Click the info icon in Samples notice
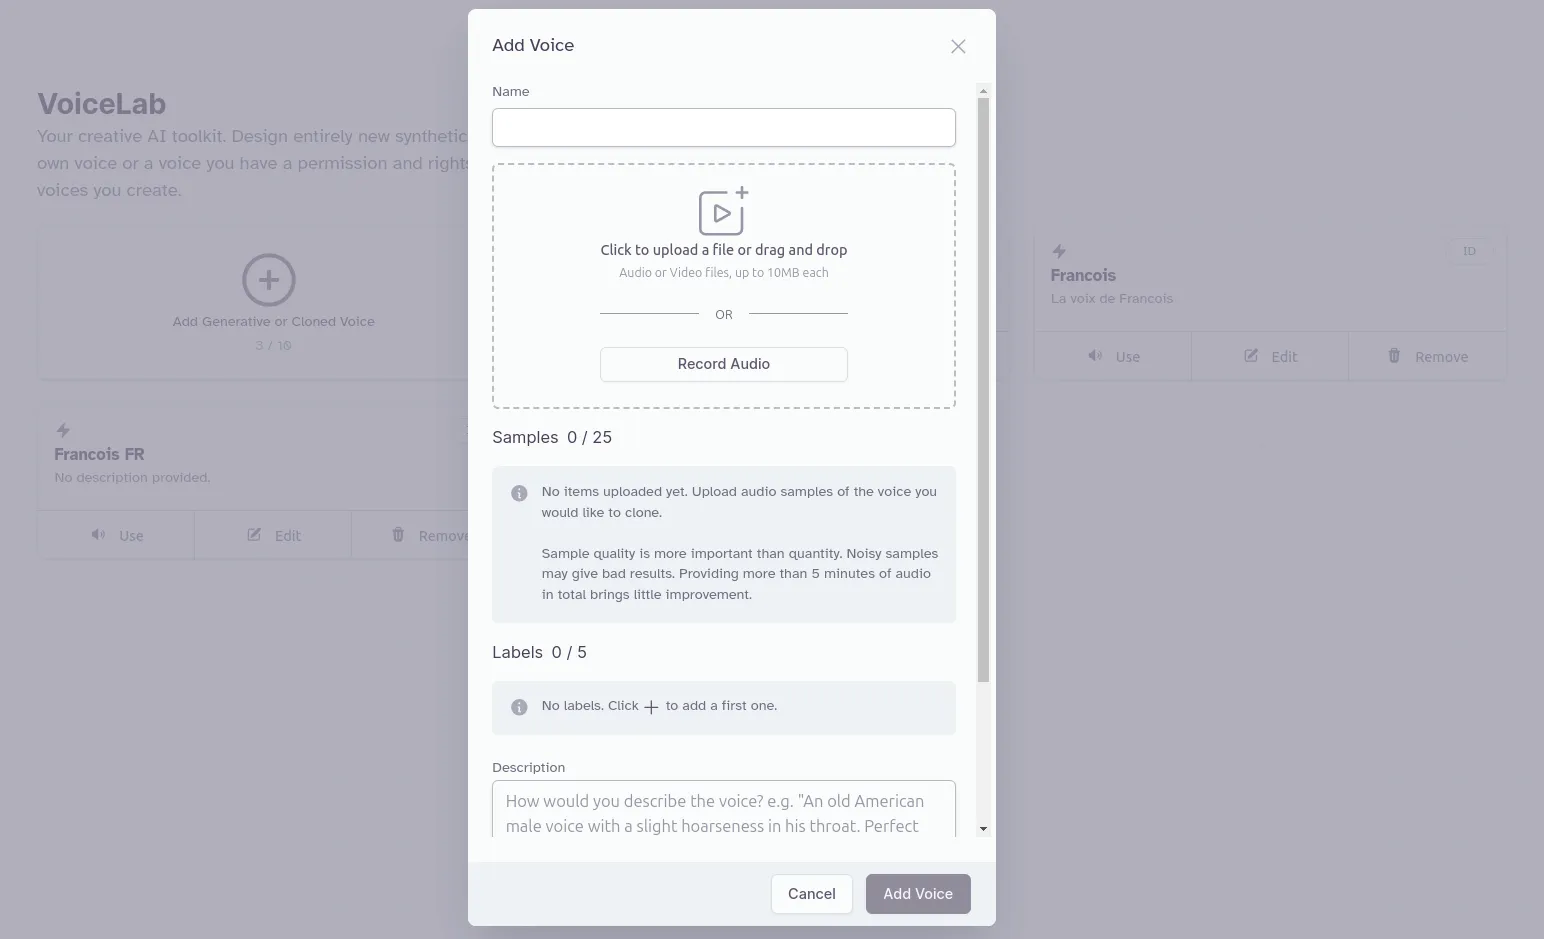The height and width of the screenshot is (939, 1544). click(x=519, y=493)
